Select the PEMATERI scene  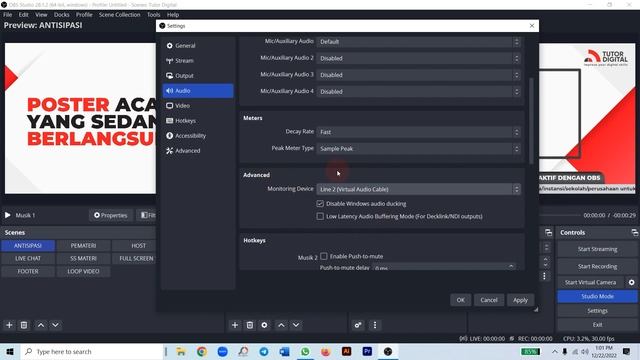83,246
